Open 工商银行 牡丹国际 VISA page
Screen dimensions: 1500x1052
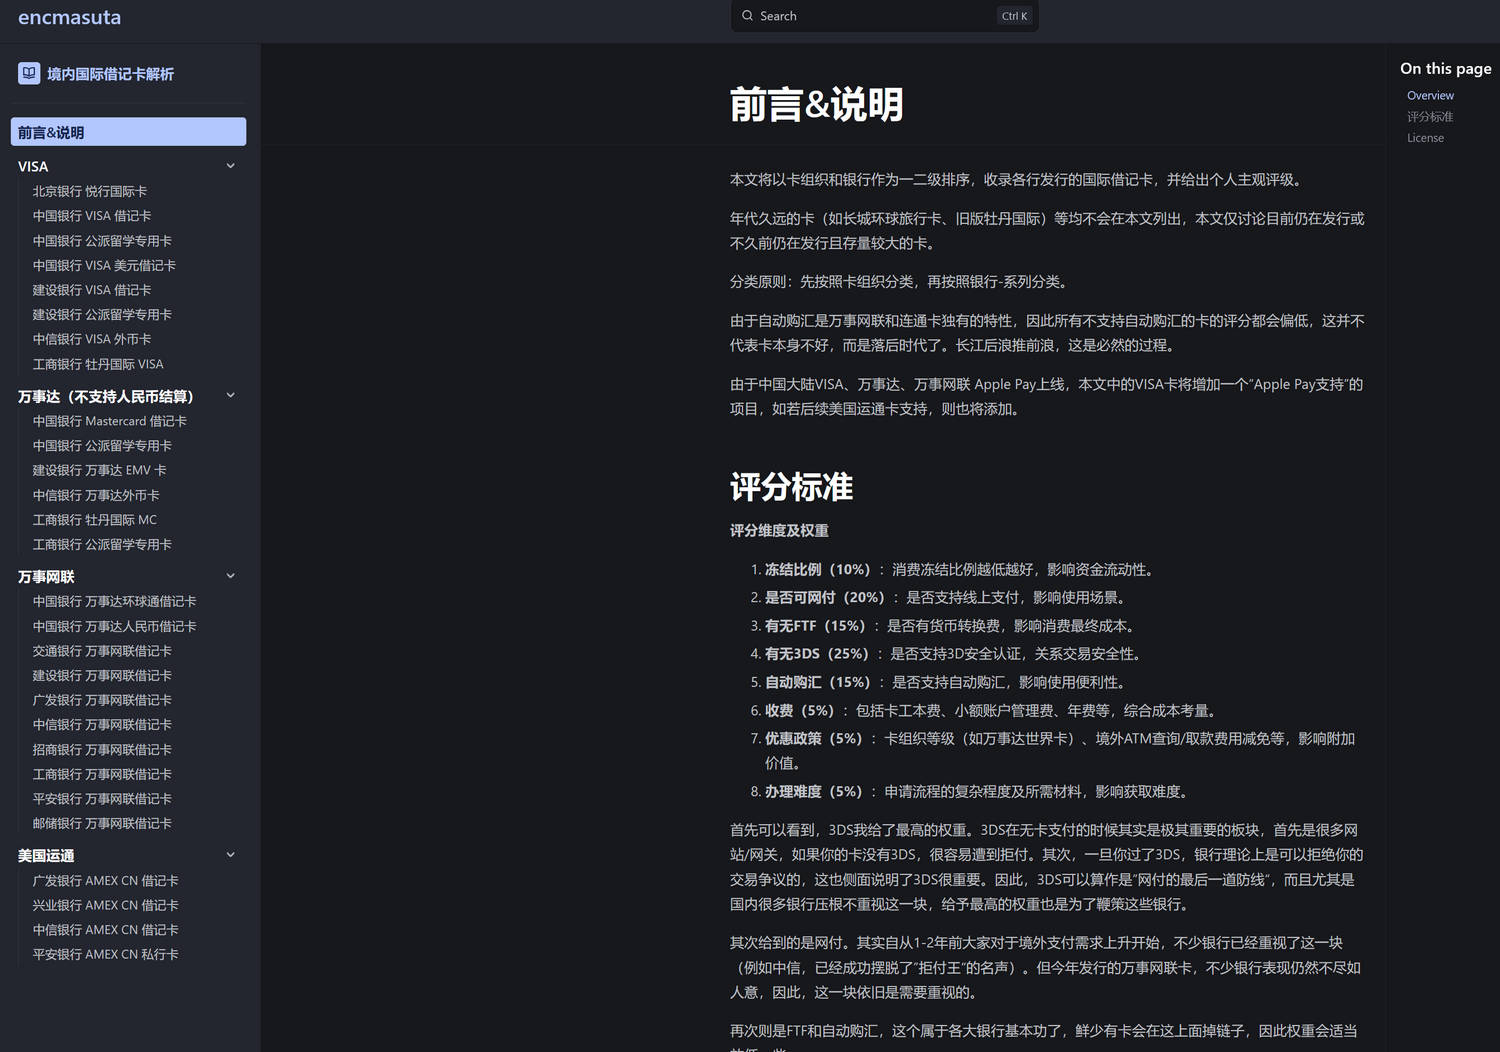pos(98,364)
